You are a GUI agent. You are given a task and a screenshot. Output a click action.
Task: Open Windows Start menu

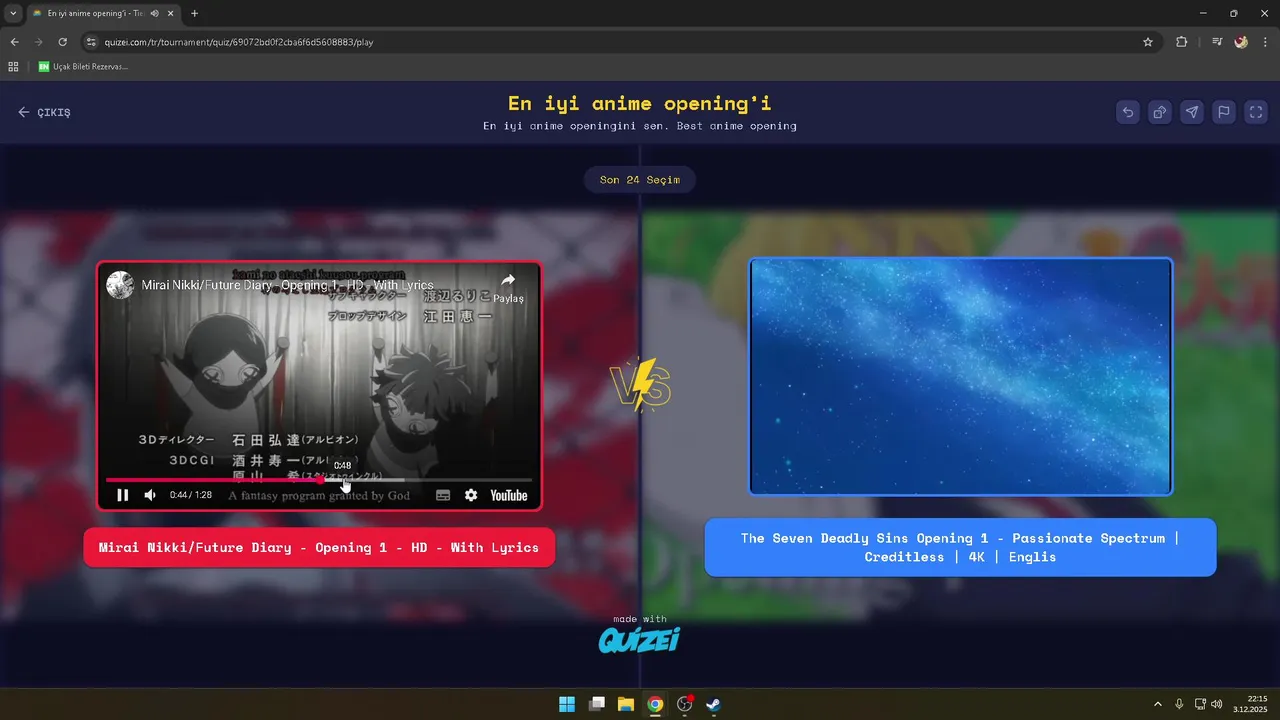(567, 704)
